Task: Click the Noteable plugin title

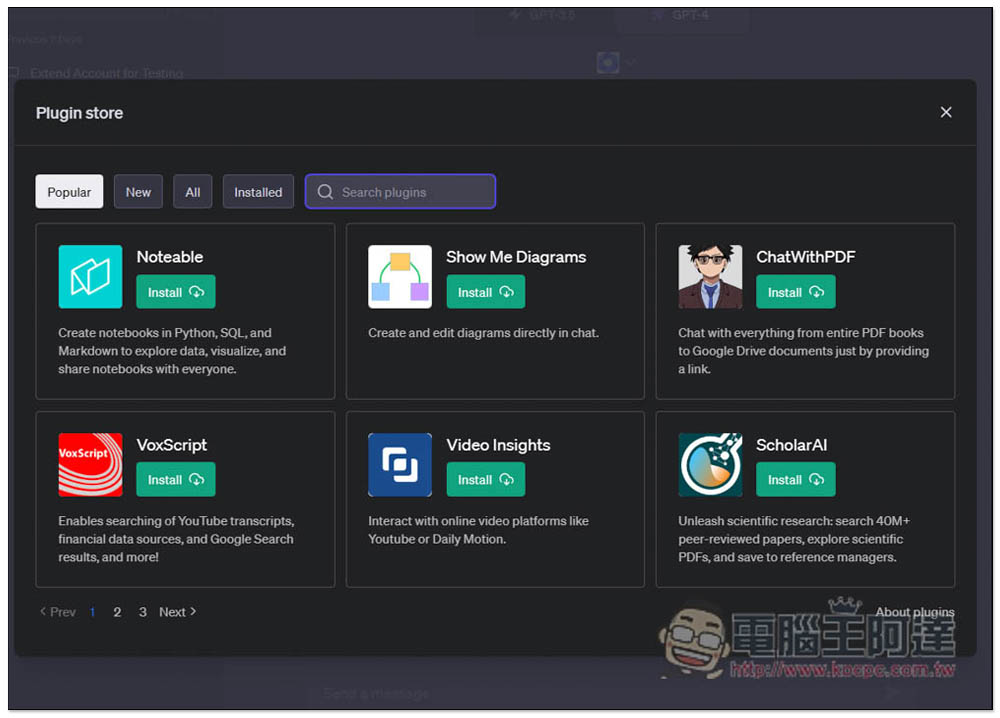Action: (170, 257)
